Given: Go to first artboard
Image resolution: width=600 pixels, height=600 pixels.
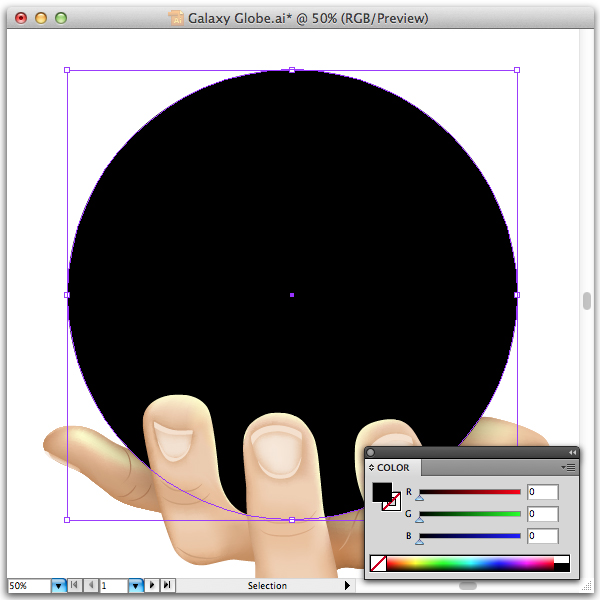Looking at the screenshot, I should tap(75, 585).
